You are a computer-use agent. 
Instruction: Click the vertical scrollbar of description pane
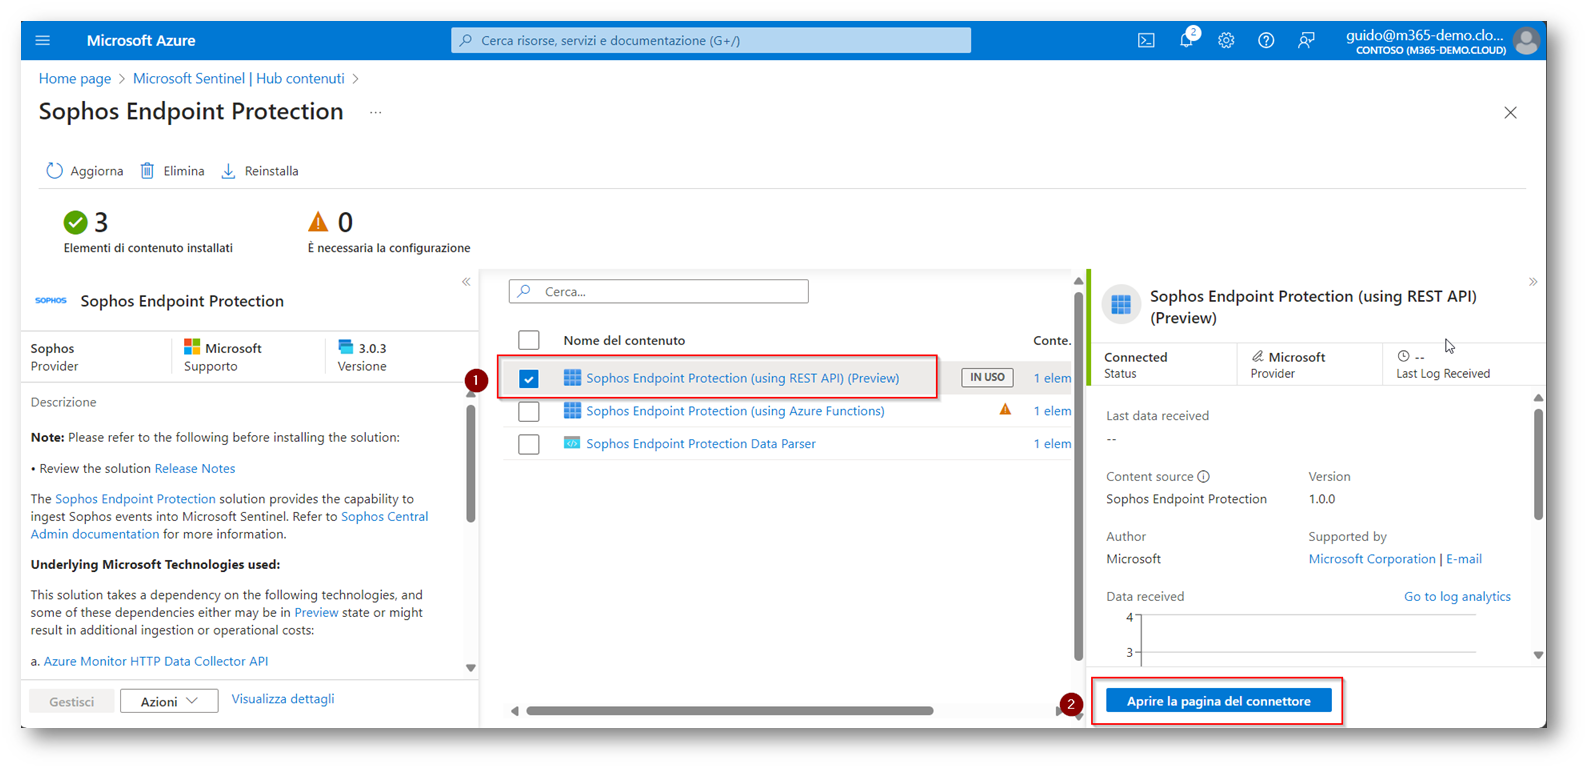pyautogui.click(x=471, y=464)
